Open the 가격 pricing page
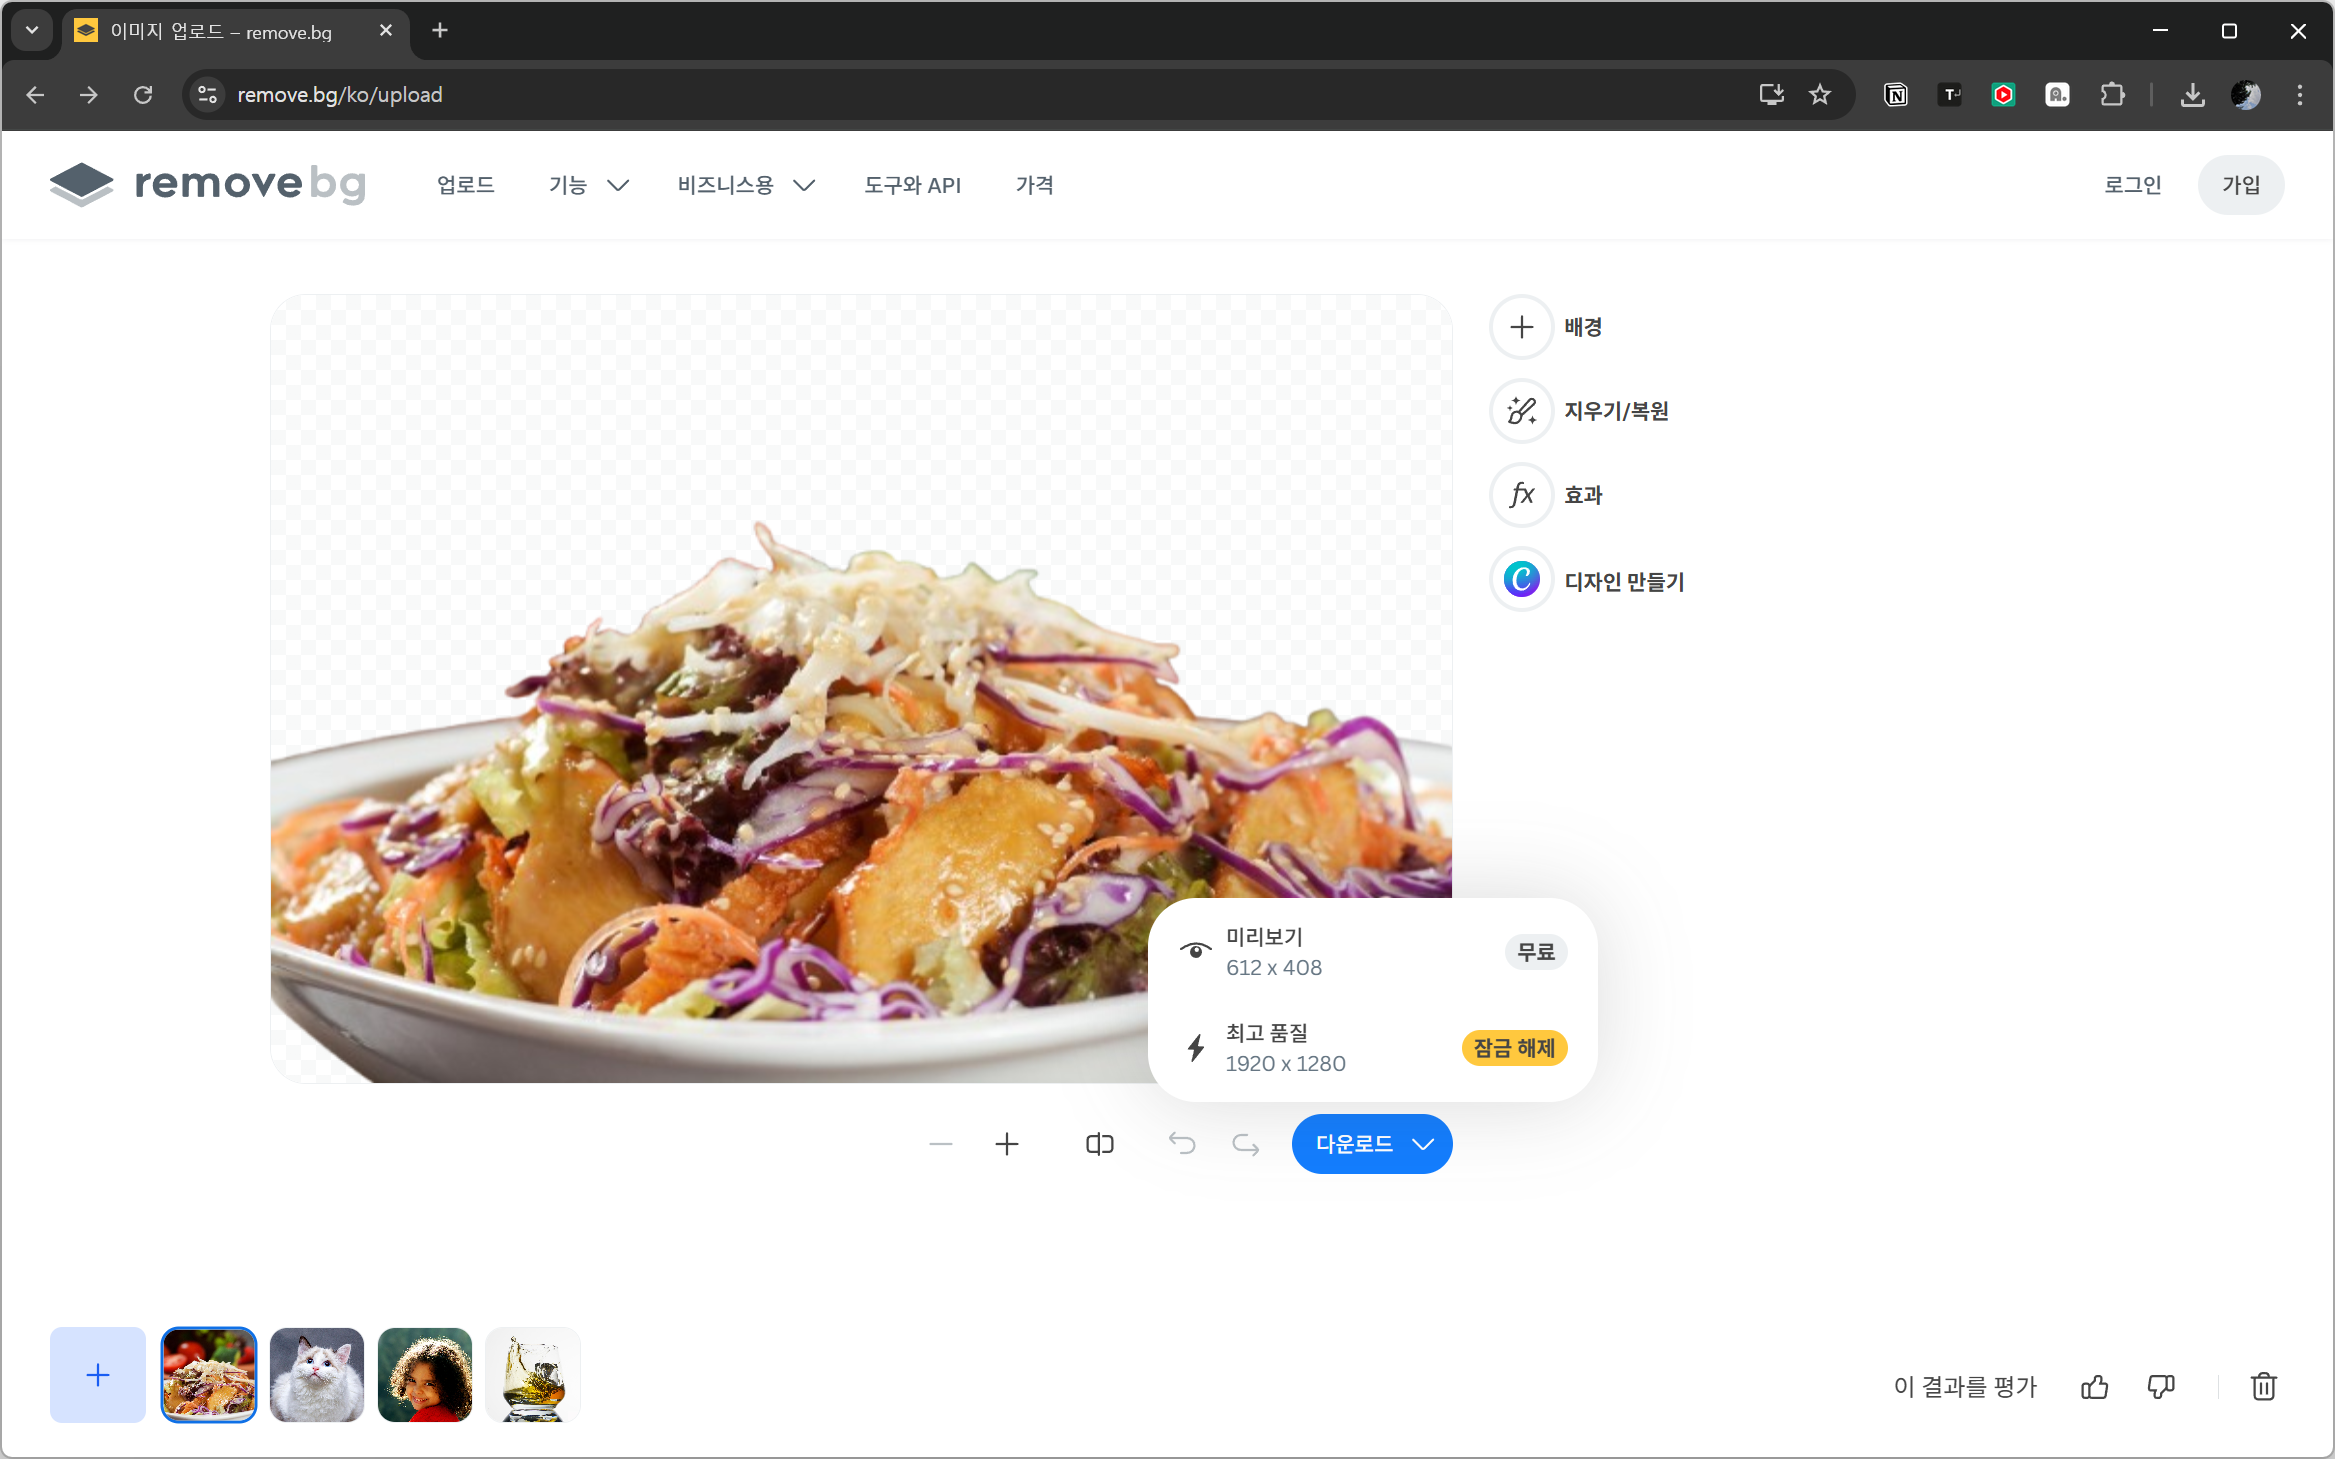2335x1459 pixels. point(1034,185)
